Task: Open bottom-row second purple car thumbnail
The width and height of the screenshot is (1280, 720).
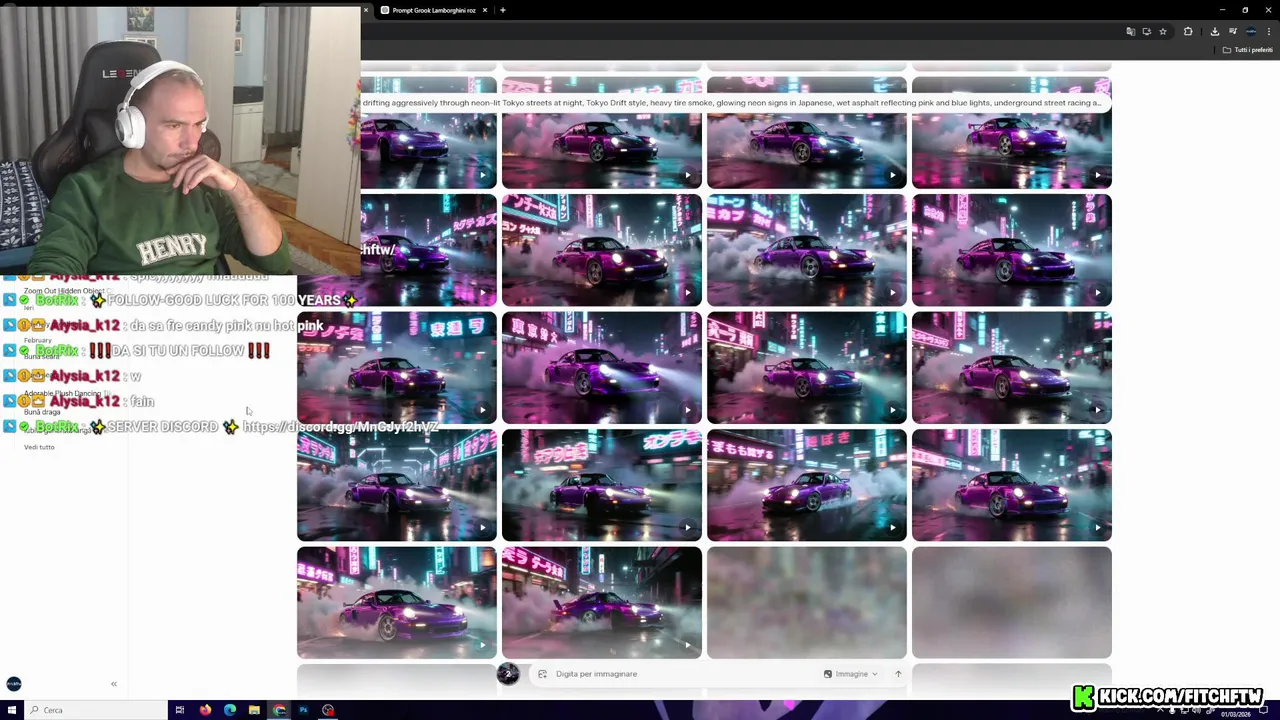Action: [601, 602]
